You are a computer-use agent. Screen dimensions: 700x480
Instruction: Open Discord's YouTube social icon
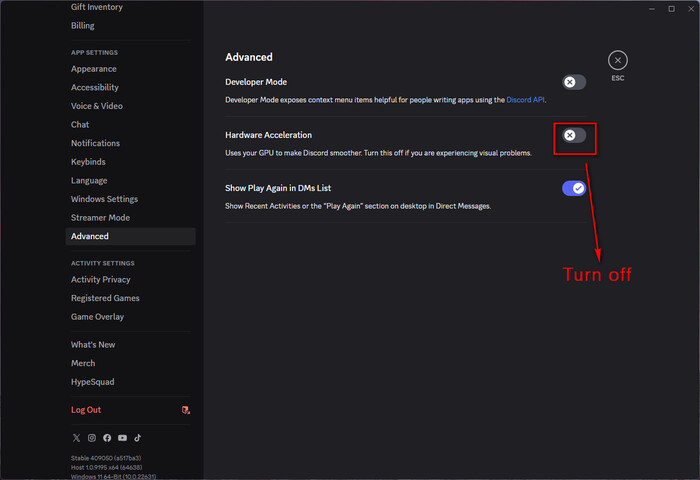tap(122, 438)
